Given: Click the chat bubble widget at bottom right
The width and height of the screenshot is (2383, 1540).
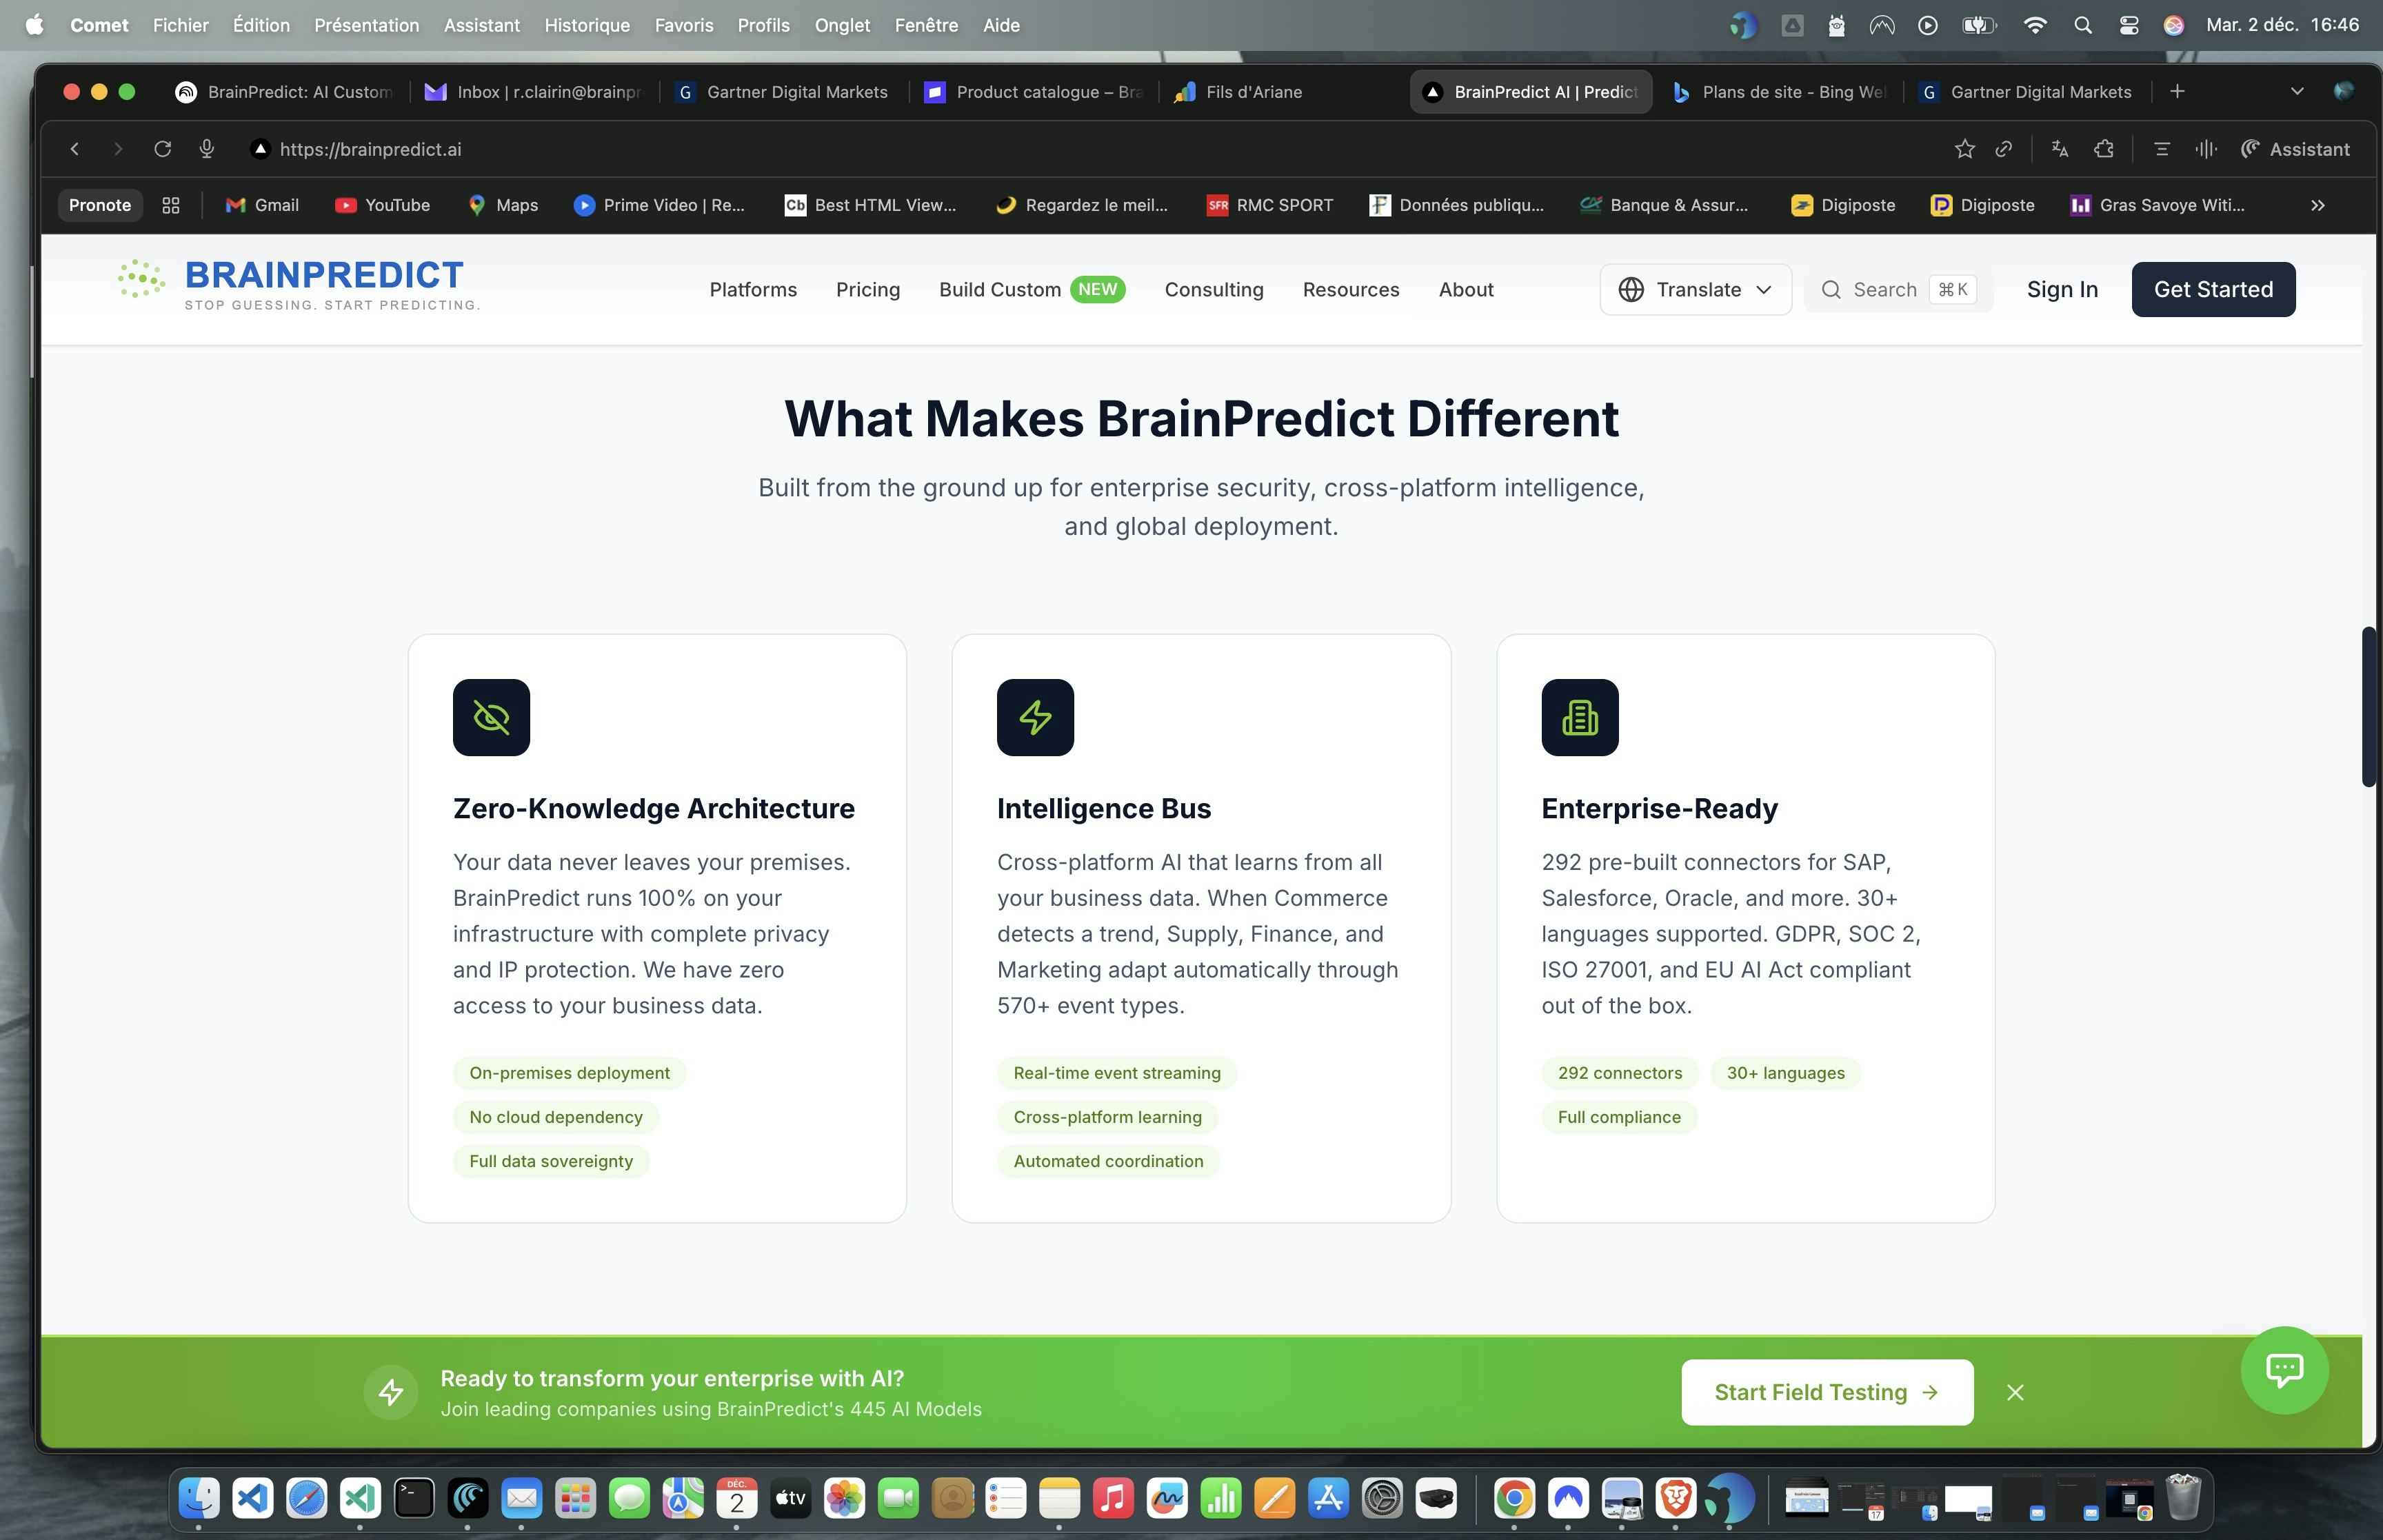Looking at the screenshot, I should click(2286, 1370).
